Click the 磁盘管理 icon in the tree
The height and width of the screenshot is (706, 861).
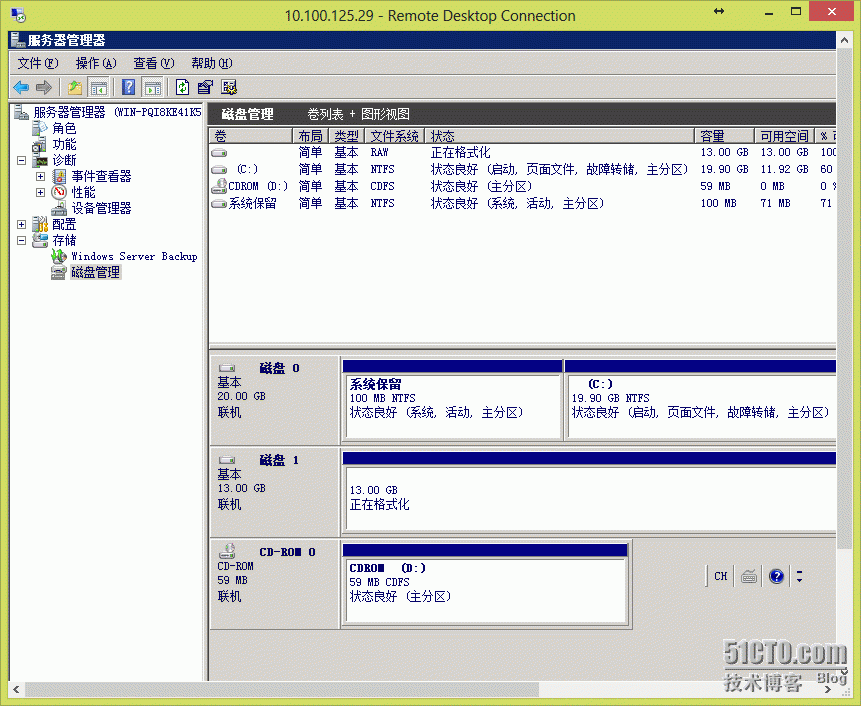pos(59,272)
